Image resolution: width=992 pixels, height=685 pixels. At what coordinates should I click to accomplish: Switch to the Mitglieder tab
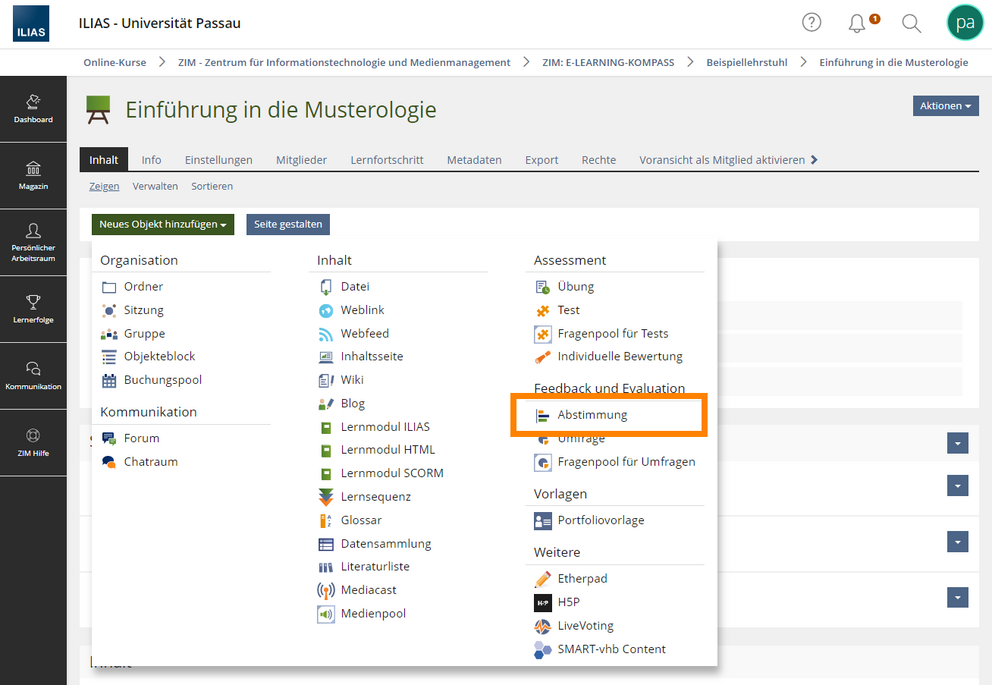(x=301, y=160)
